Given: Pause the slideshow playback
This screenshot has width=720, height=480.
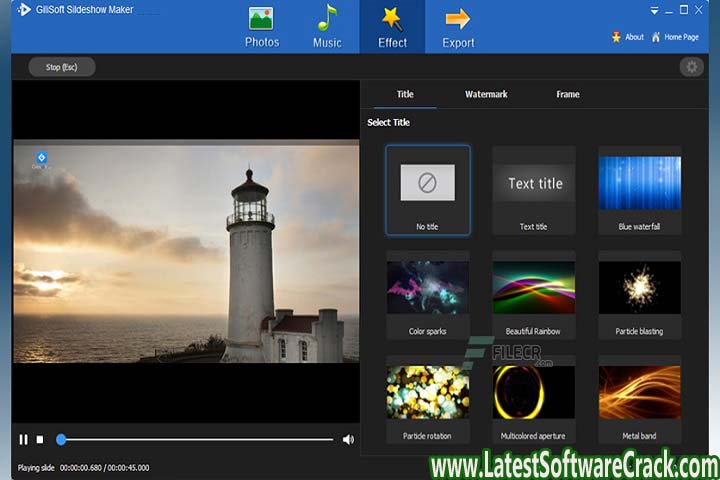Looking at the screenshot, I should point(23,439).
